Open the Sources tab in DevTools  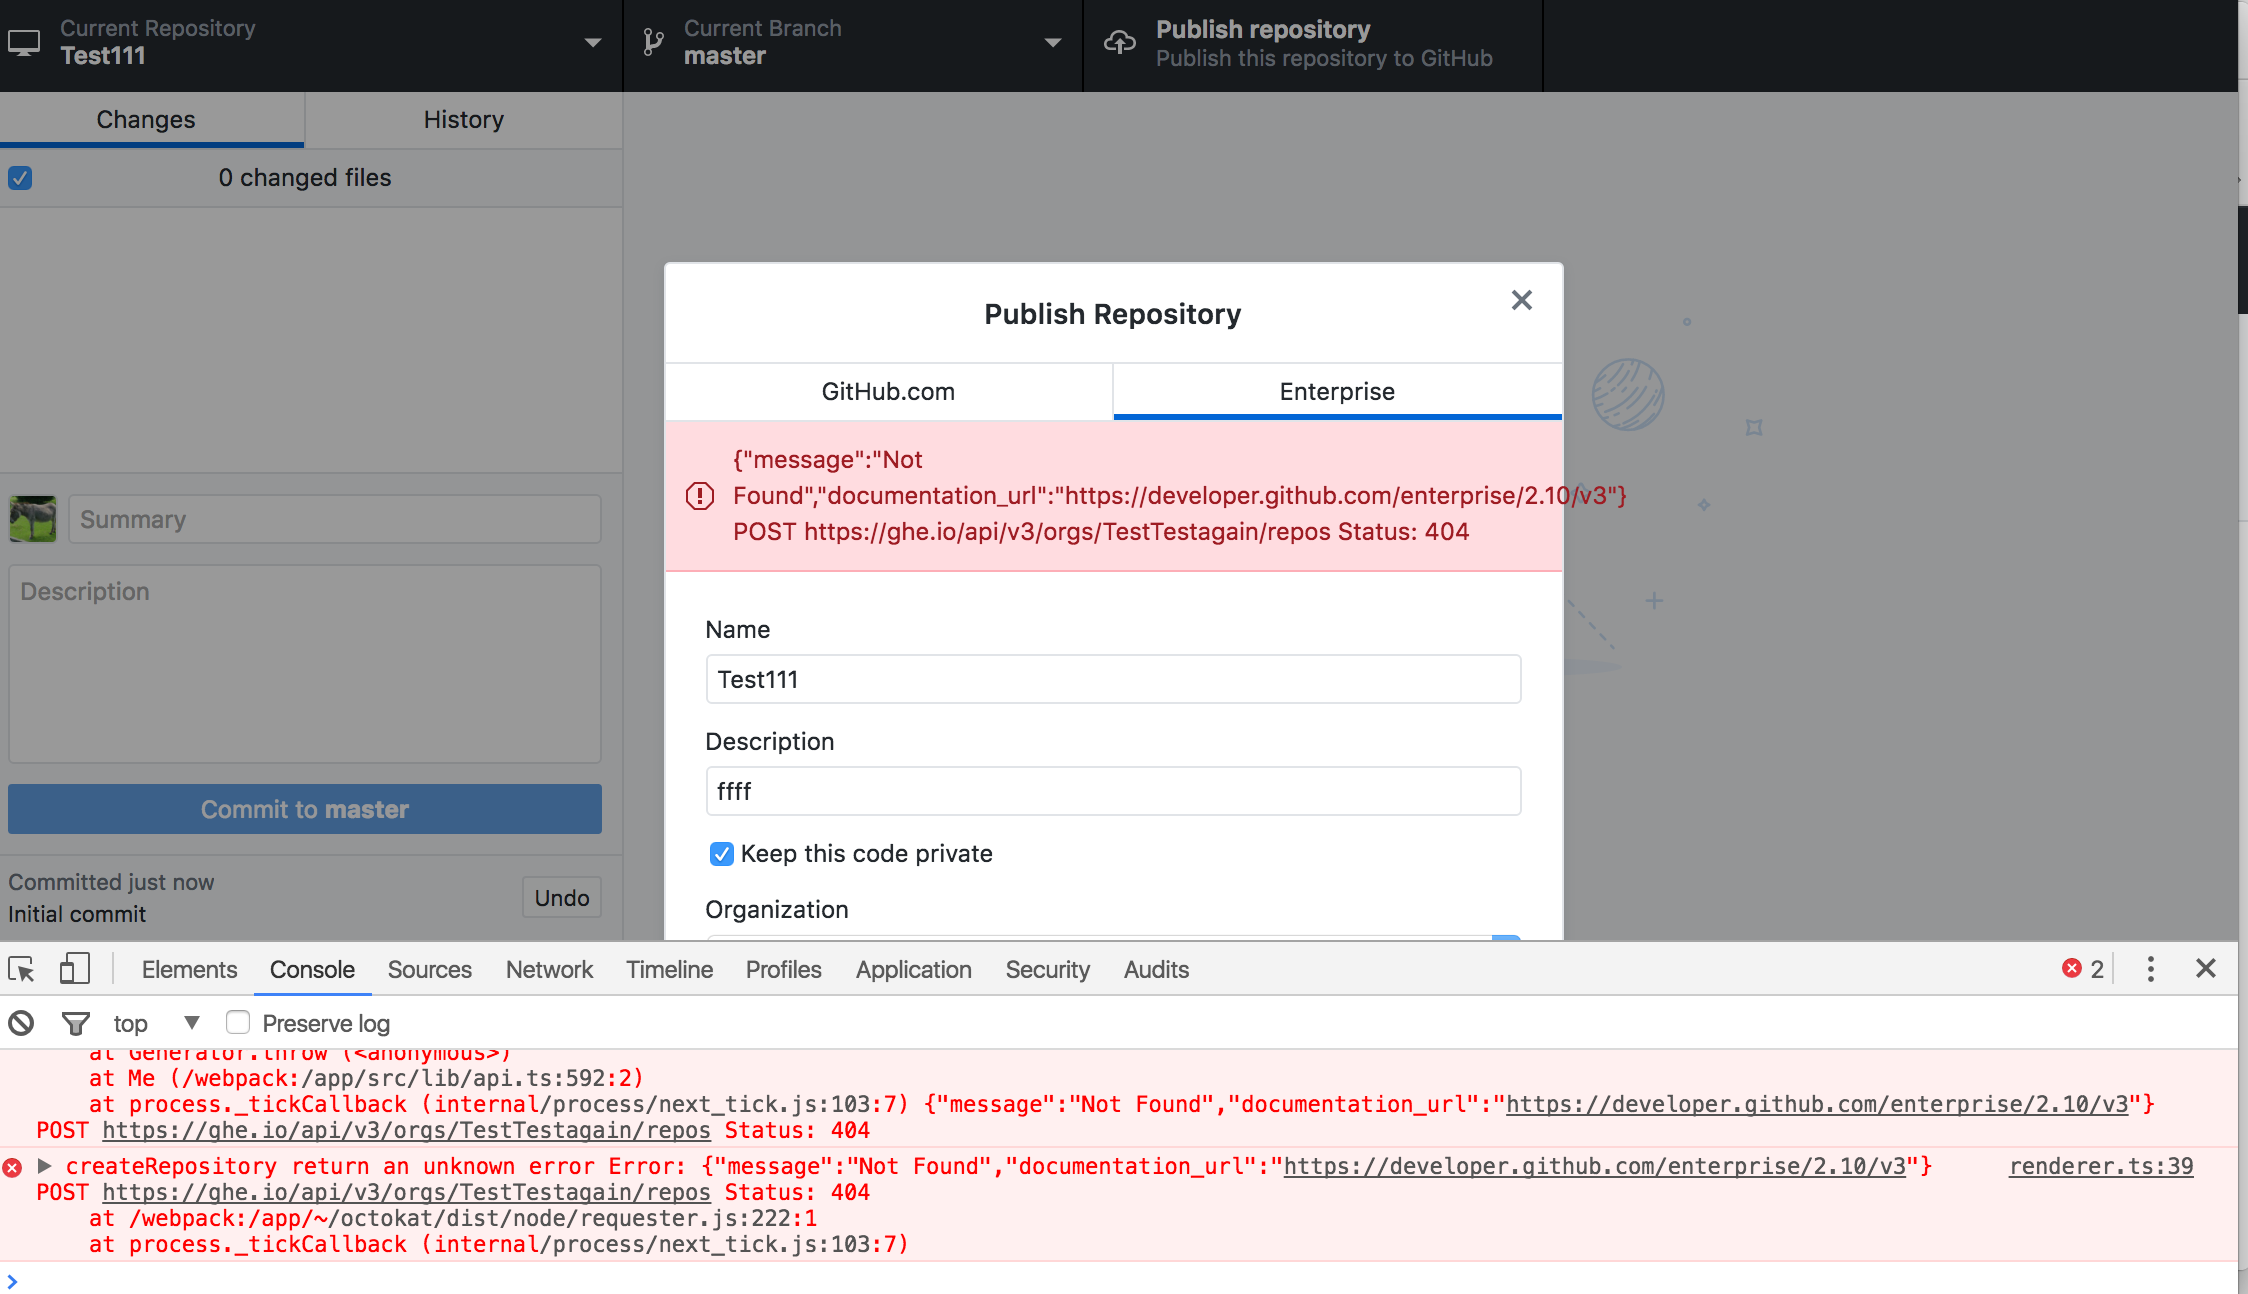point(429,969)
